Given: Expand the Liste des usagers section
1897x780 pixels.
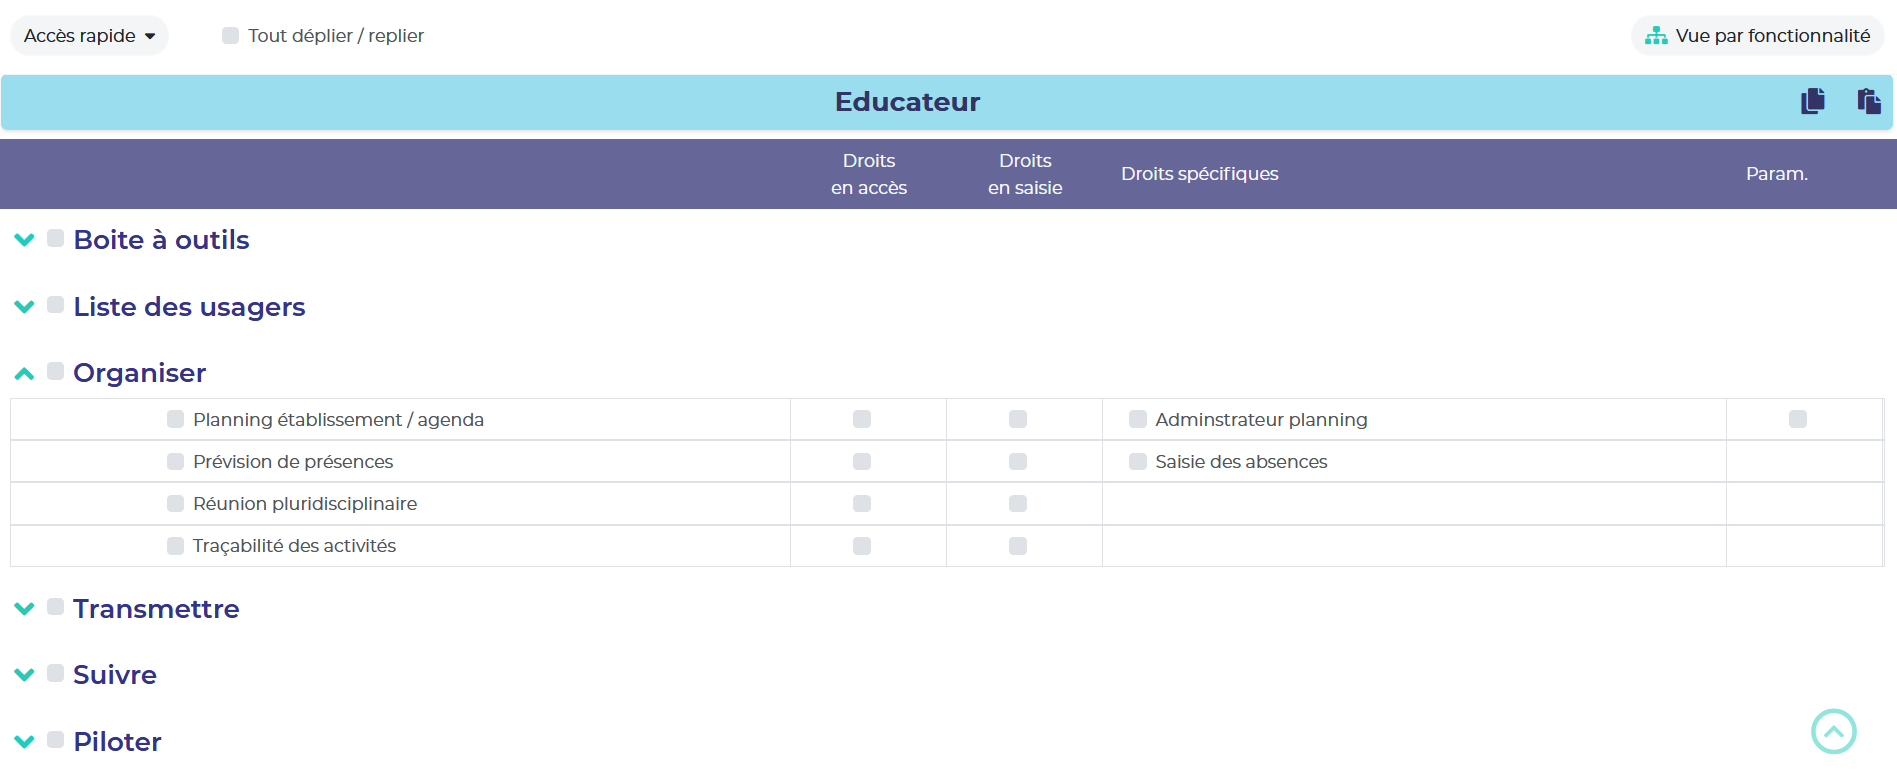Looking at the screenshot, I should [x=25, y=307].
